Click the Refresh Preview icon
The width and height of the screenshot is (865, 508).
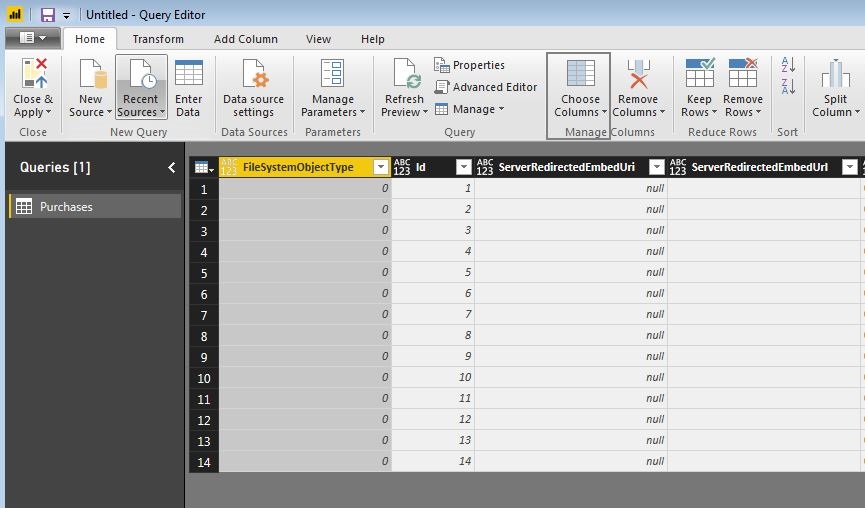pyautogui.click(x=405, y=76)
